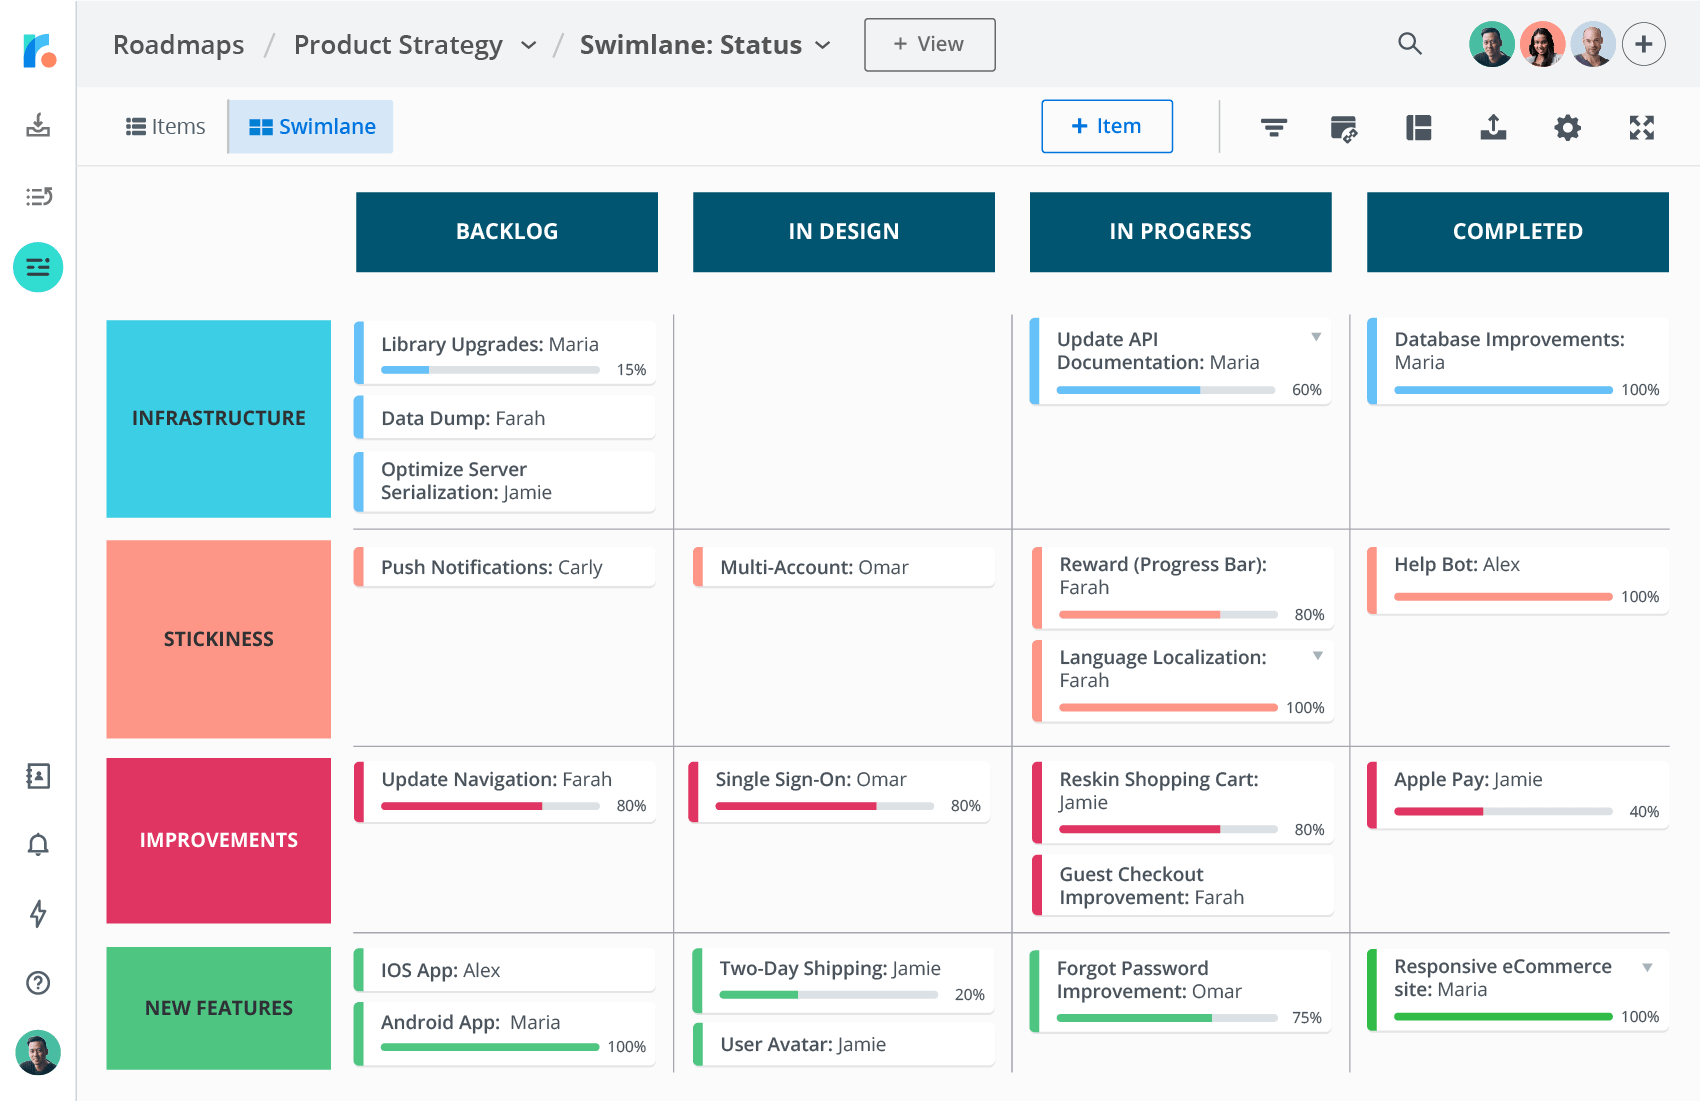Open Optimize Server Serialization card
This screenshot has width=1700, height=1101.
(x=505, y=481)
